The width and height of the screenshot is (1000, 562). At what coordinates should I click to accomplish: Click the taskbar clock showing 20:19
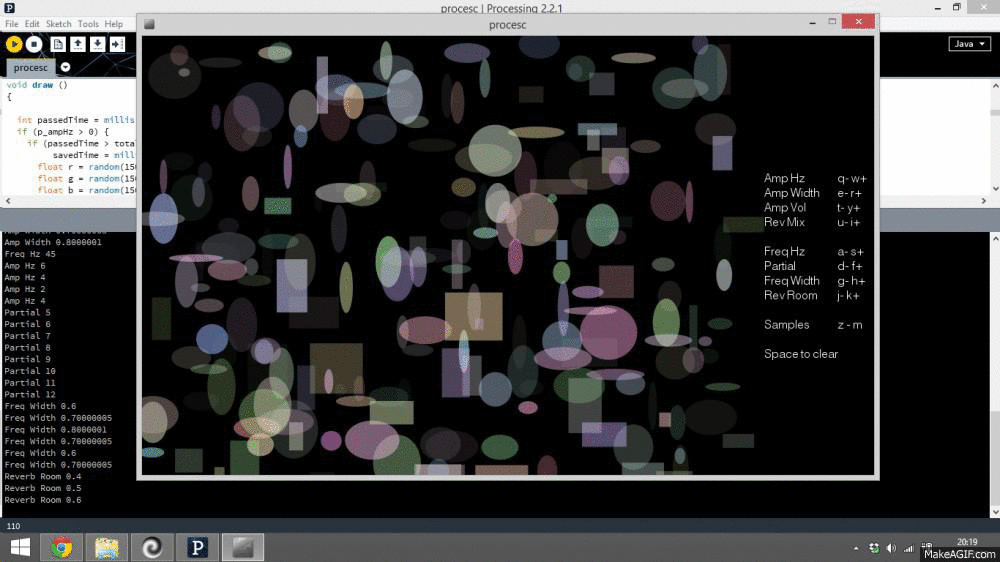point(967,541)
